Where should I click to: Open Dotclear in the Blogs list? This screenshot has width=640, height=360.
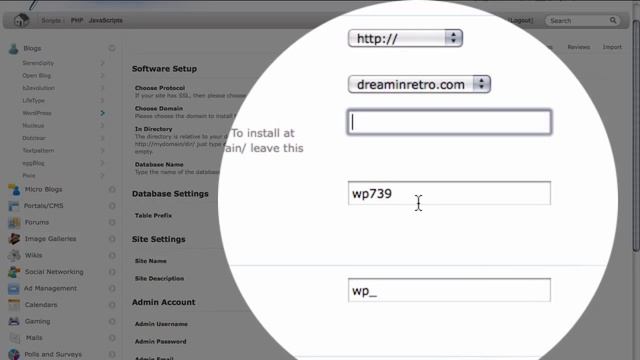pyautogui.click(x=34, y=138)
